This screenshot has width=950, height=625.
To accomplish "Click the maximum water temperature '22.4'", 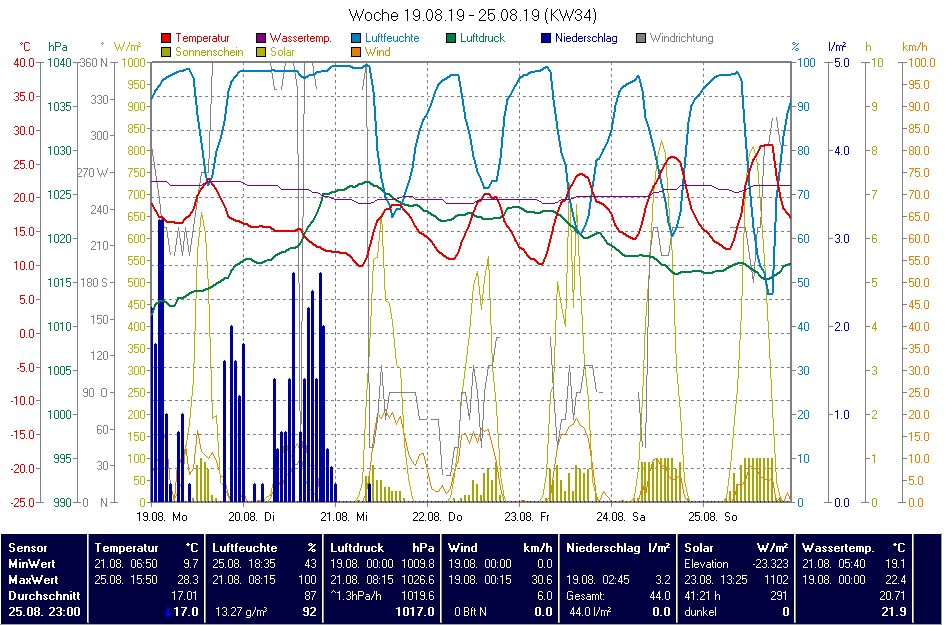I will point(895,580).
